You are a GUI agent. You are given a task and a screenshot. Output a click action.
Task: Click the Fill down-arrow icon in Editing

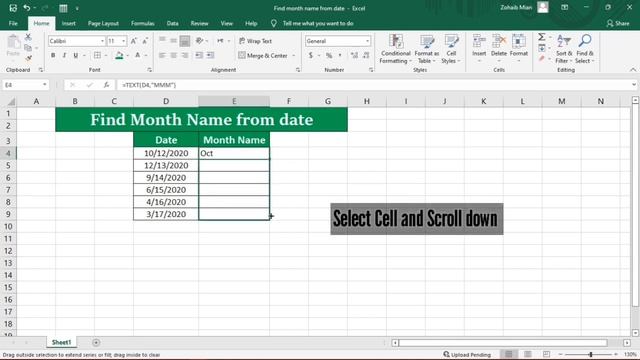[x=542, y=48]
